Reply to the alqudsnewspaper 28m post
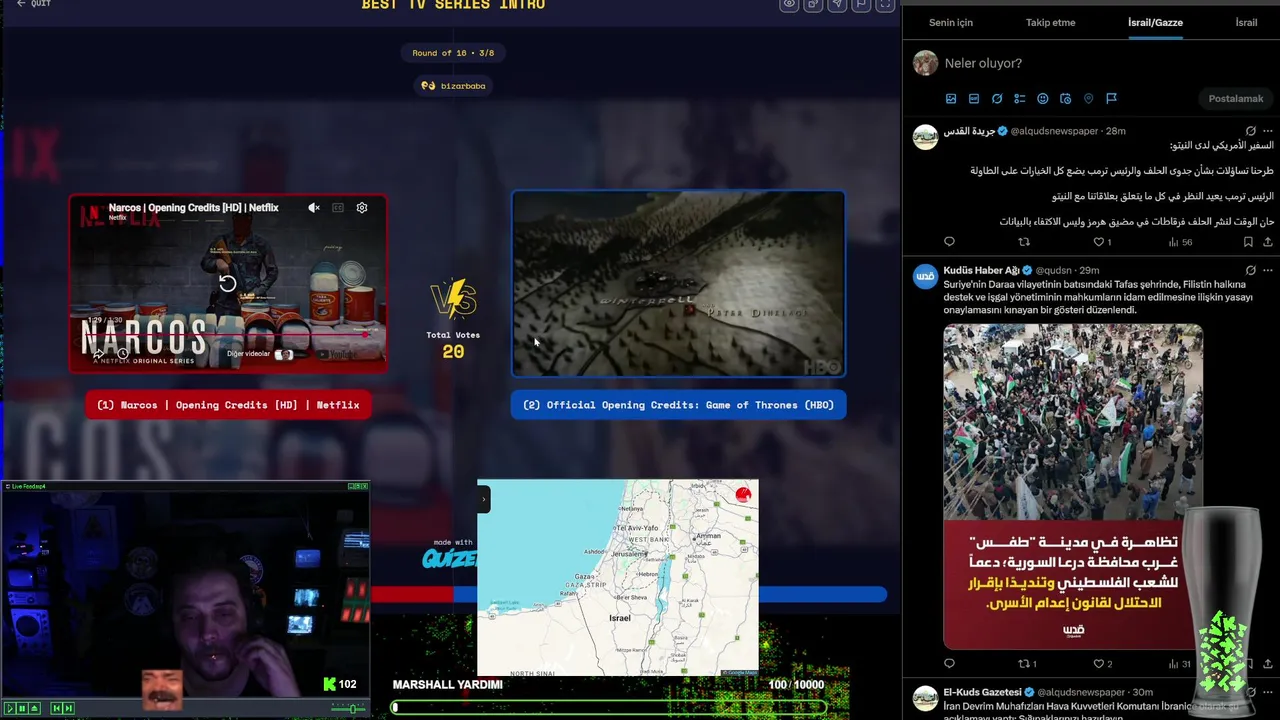The image size is (1280, 720). point(949,242)
